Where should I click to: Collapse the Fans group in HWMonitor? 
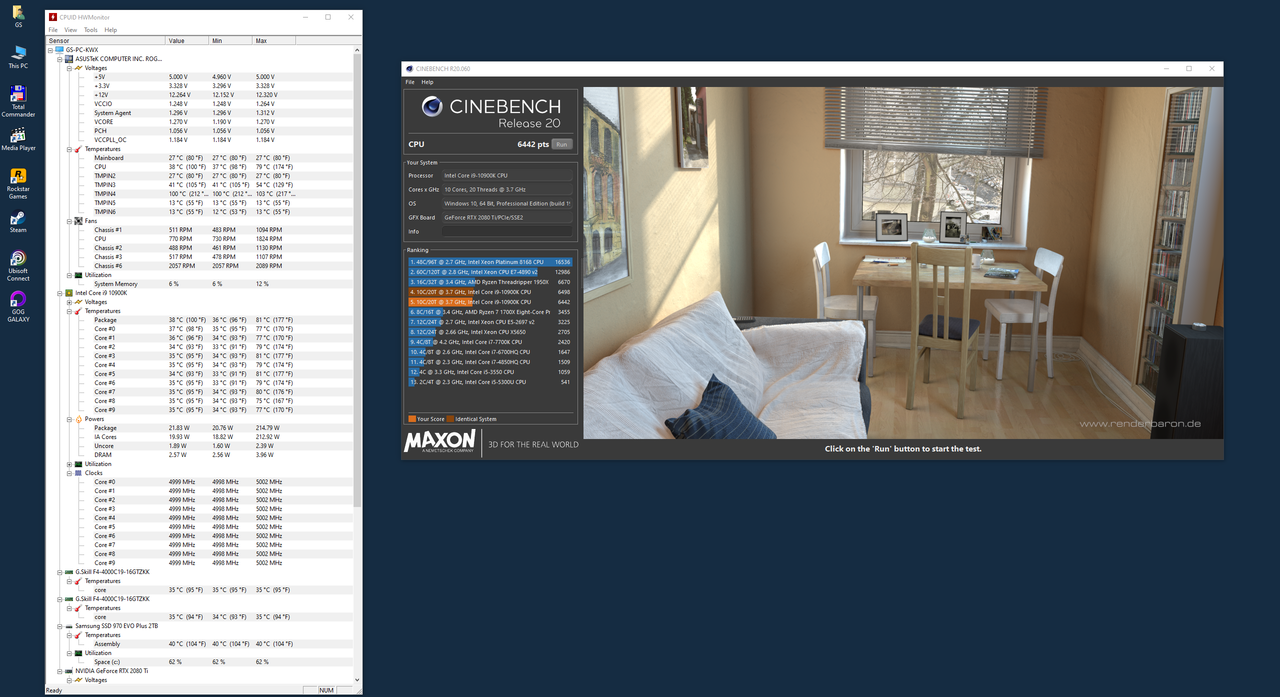point(69,221)
